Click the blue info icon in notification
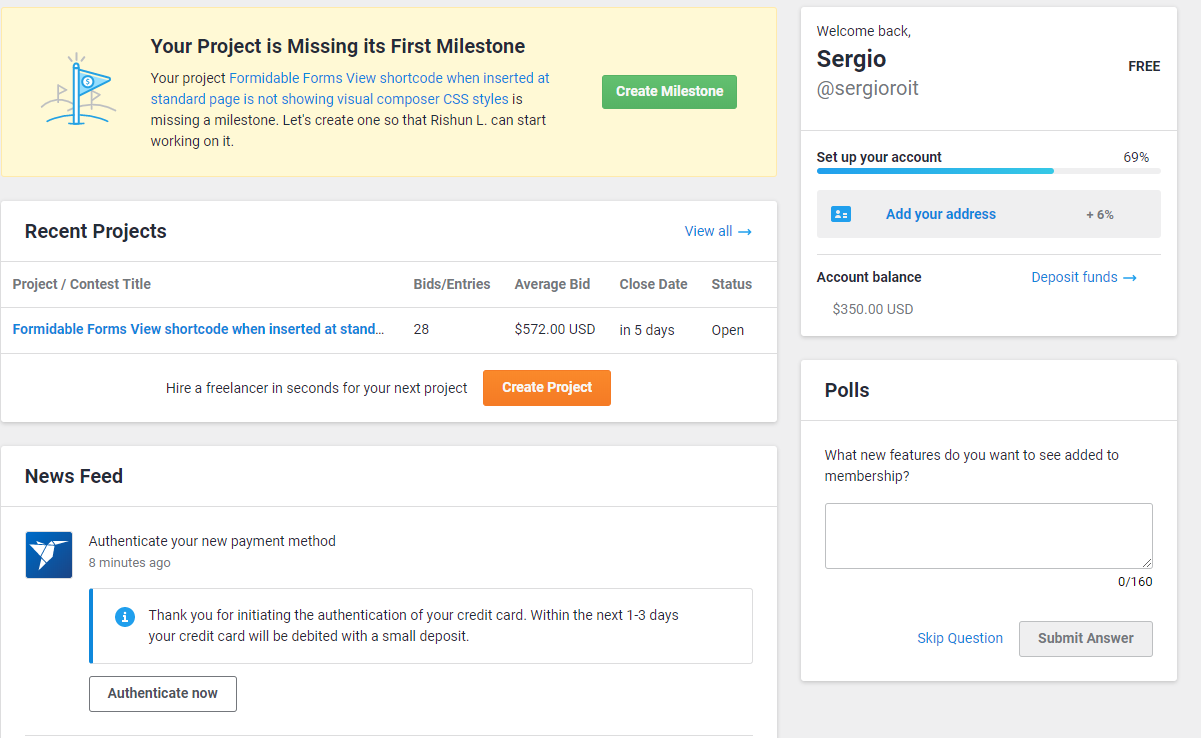Screen dimensions: 1201x738 tap(125, 616)
